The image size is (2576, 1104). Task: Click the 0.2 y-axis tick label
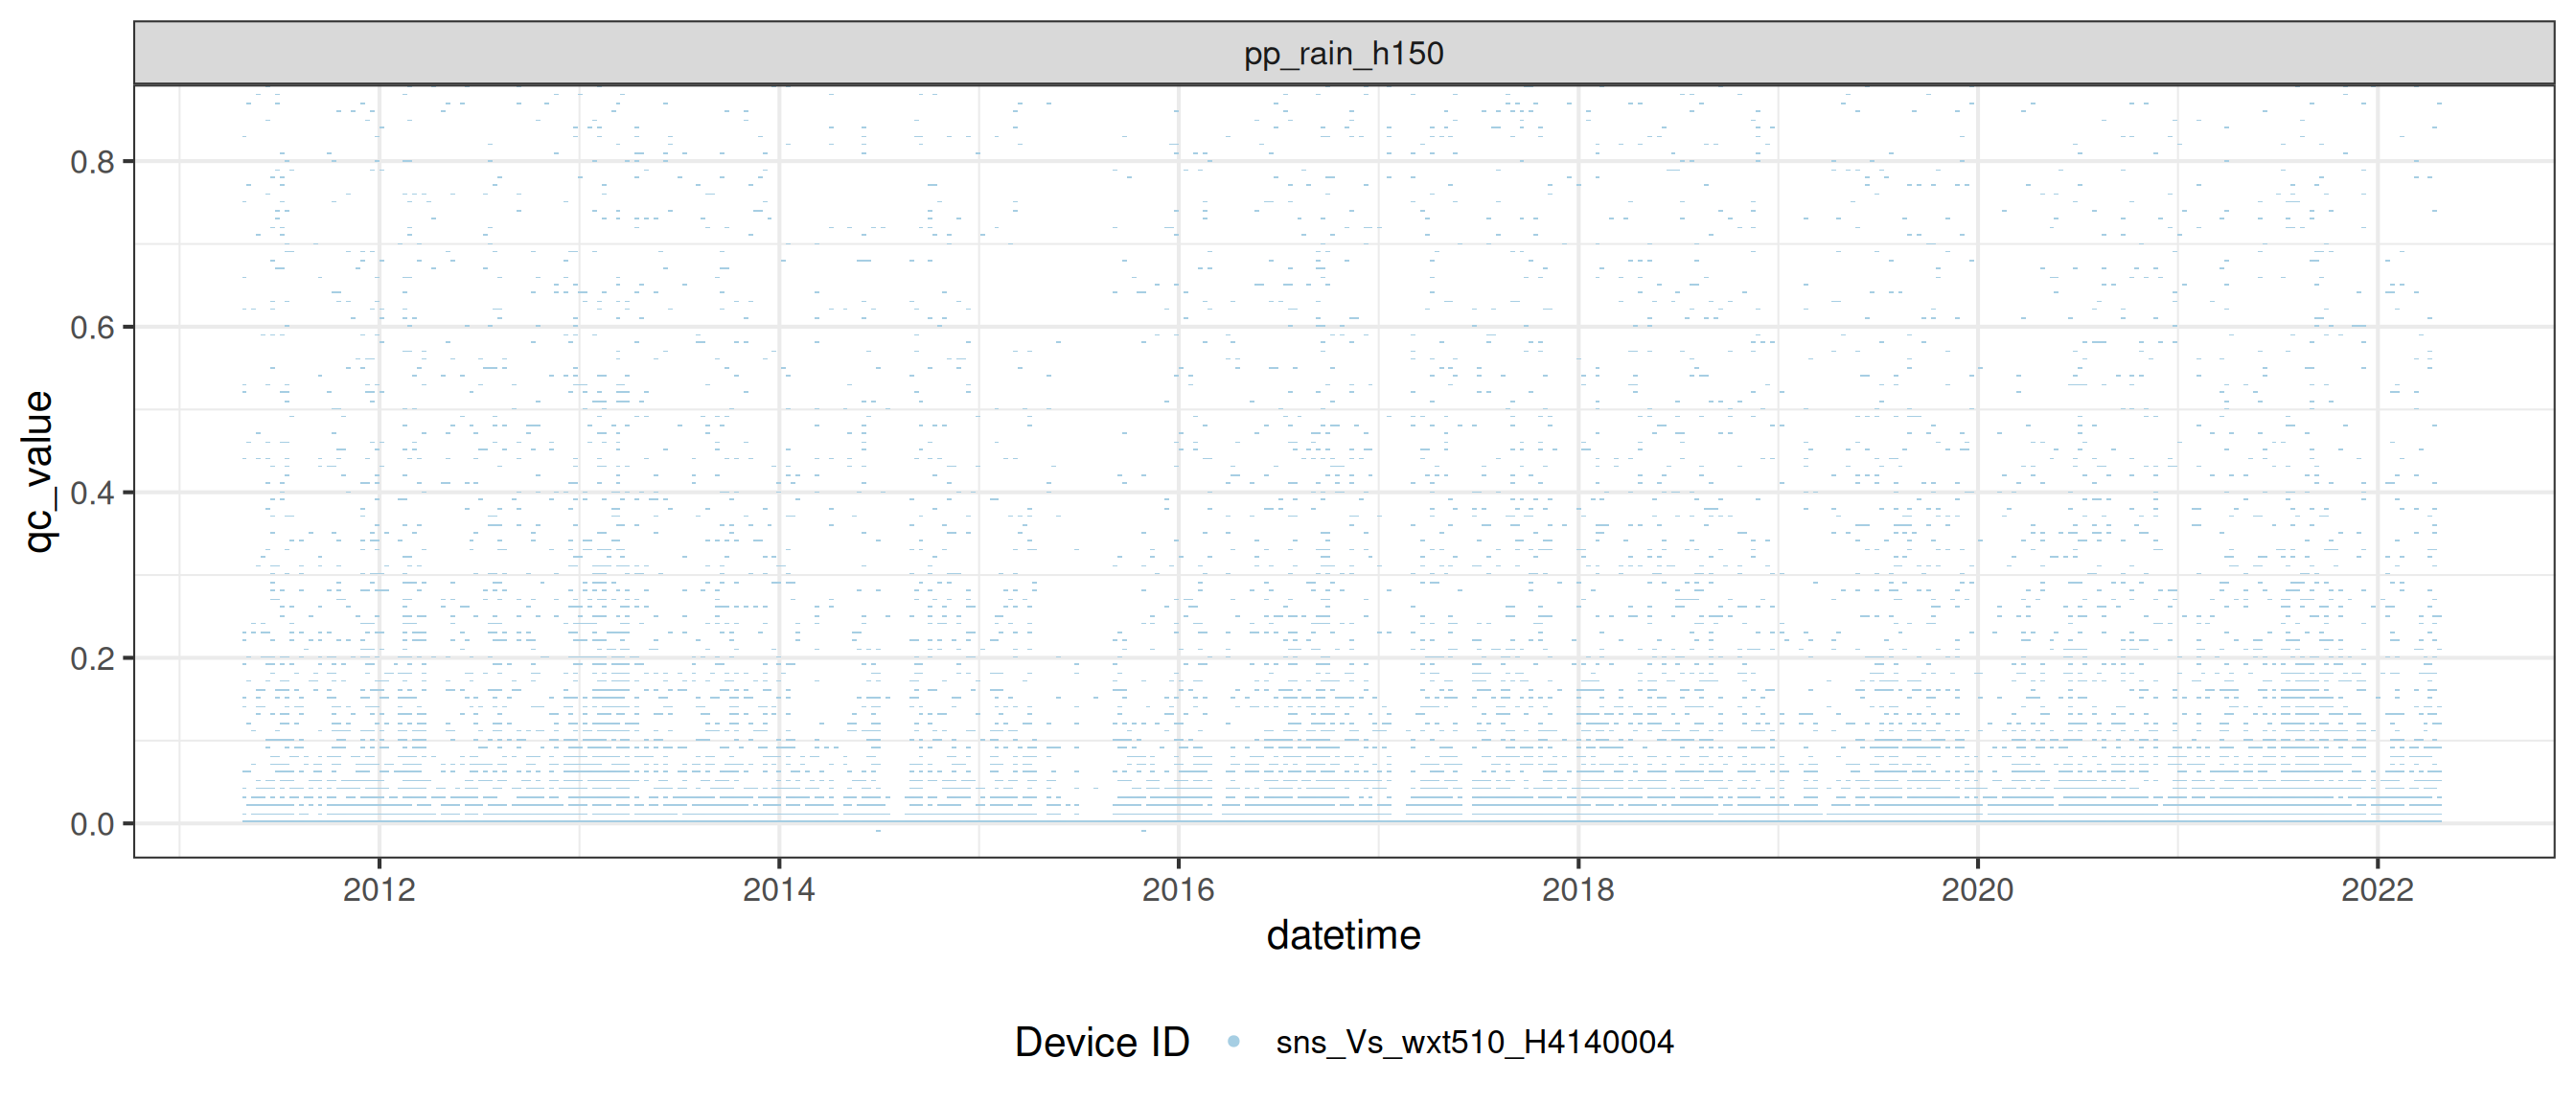point(92,658)
